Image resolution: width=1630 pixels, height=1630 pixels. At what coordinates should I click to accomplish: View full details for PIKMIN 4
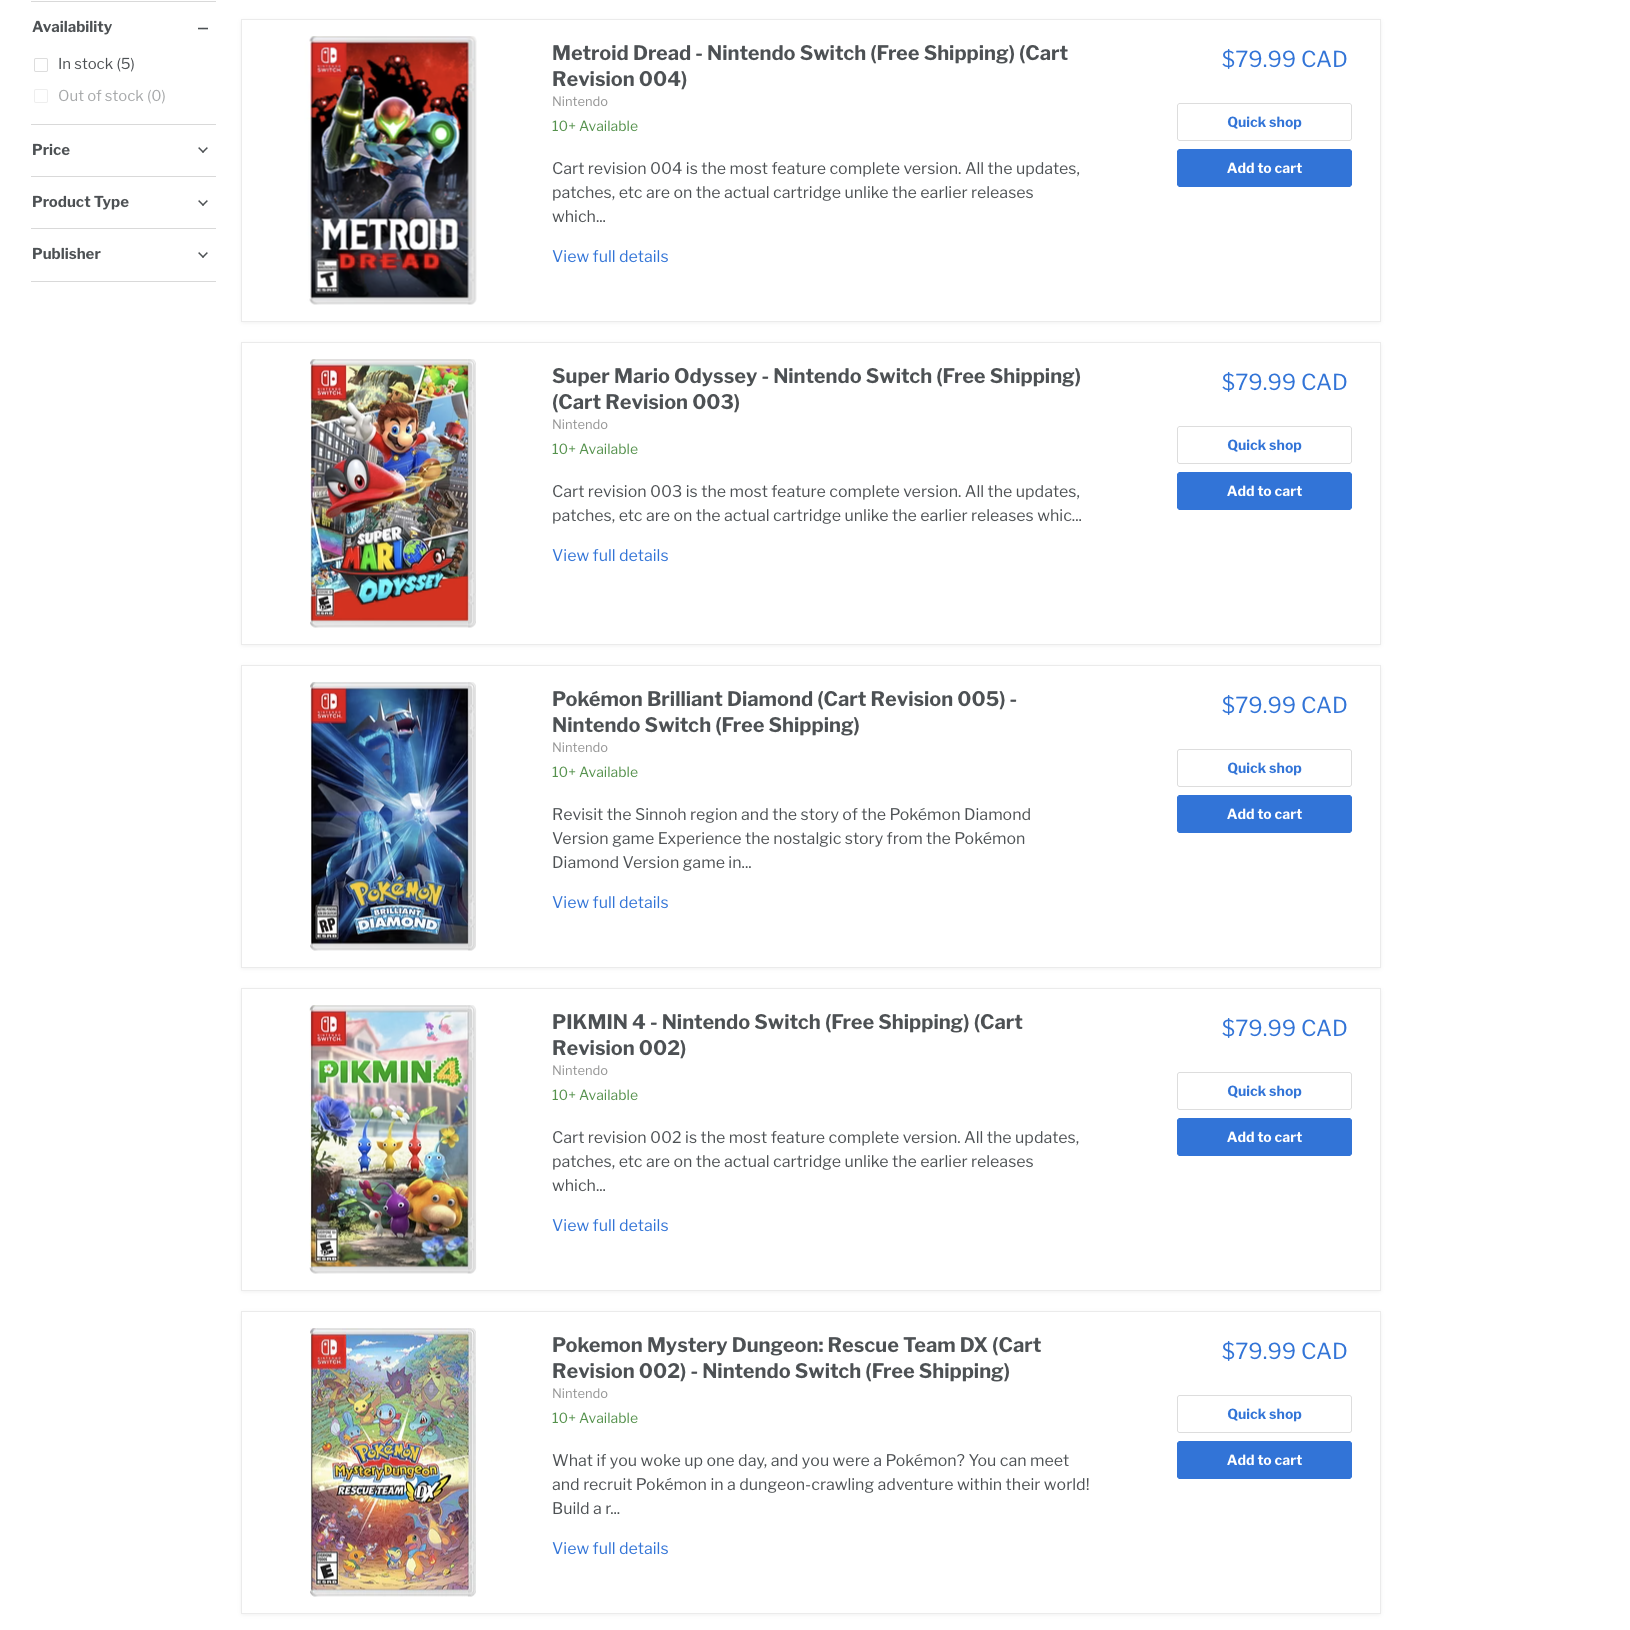[610, 1226]
